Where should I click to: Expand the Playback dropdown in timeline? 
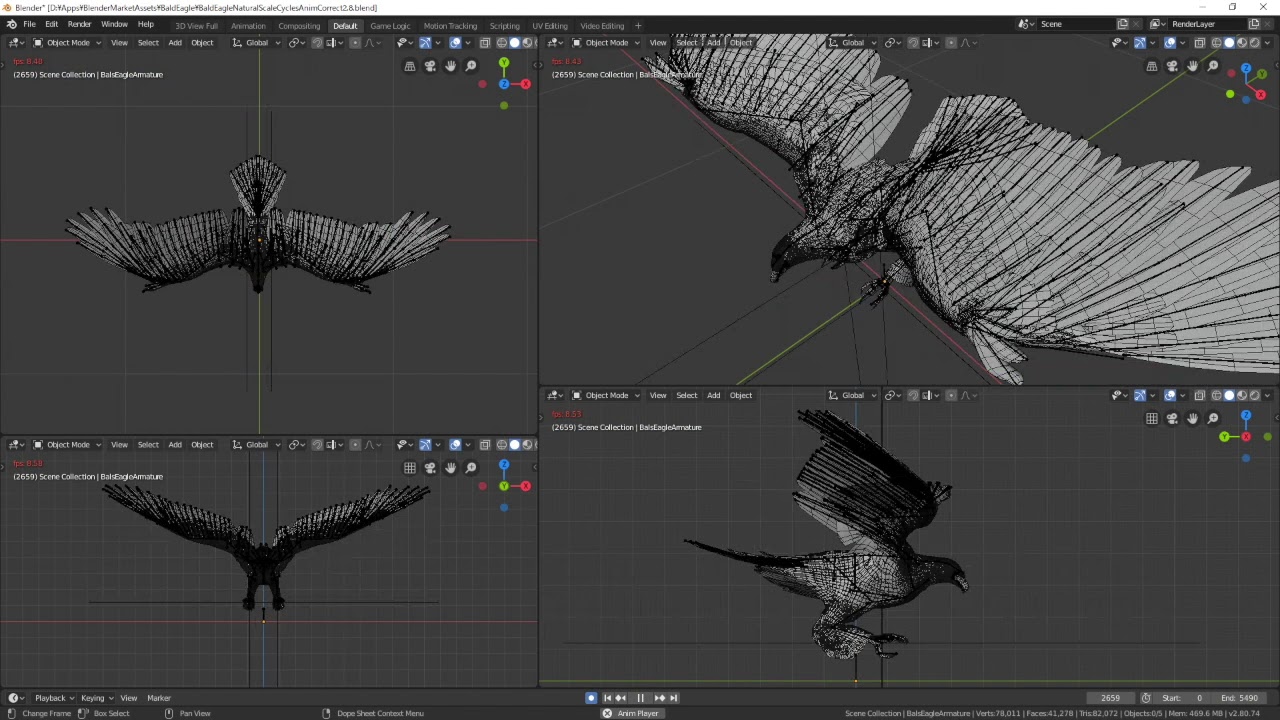click(x=54, y=698)
